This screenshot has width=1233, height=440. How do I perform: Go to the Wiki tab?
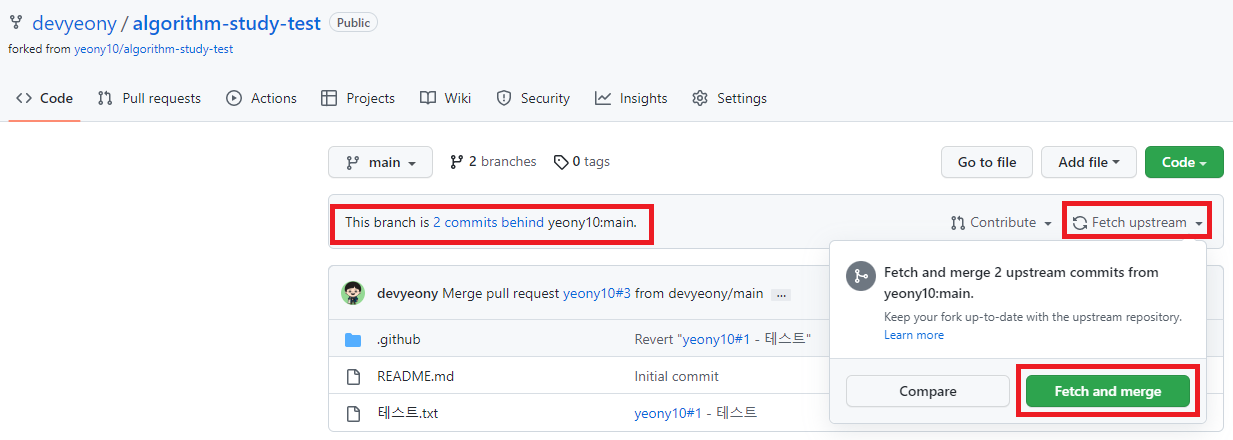(x=446, y=98)
